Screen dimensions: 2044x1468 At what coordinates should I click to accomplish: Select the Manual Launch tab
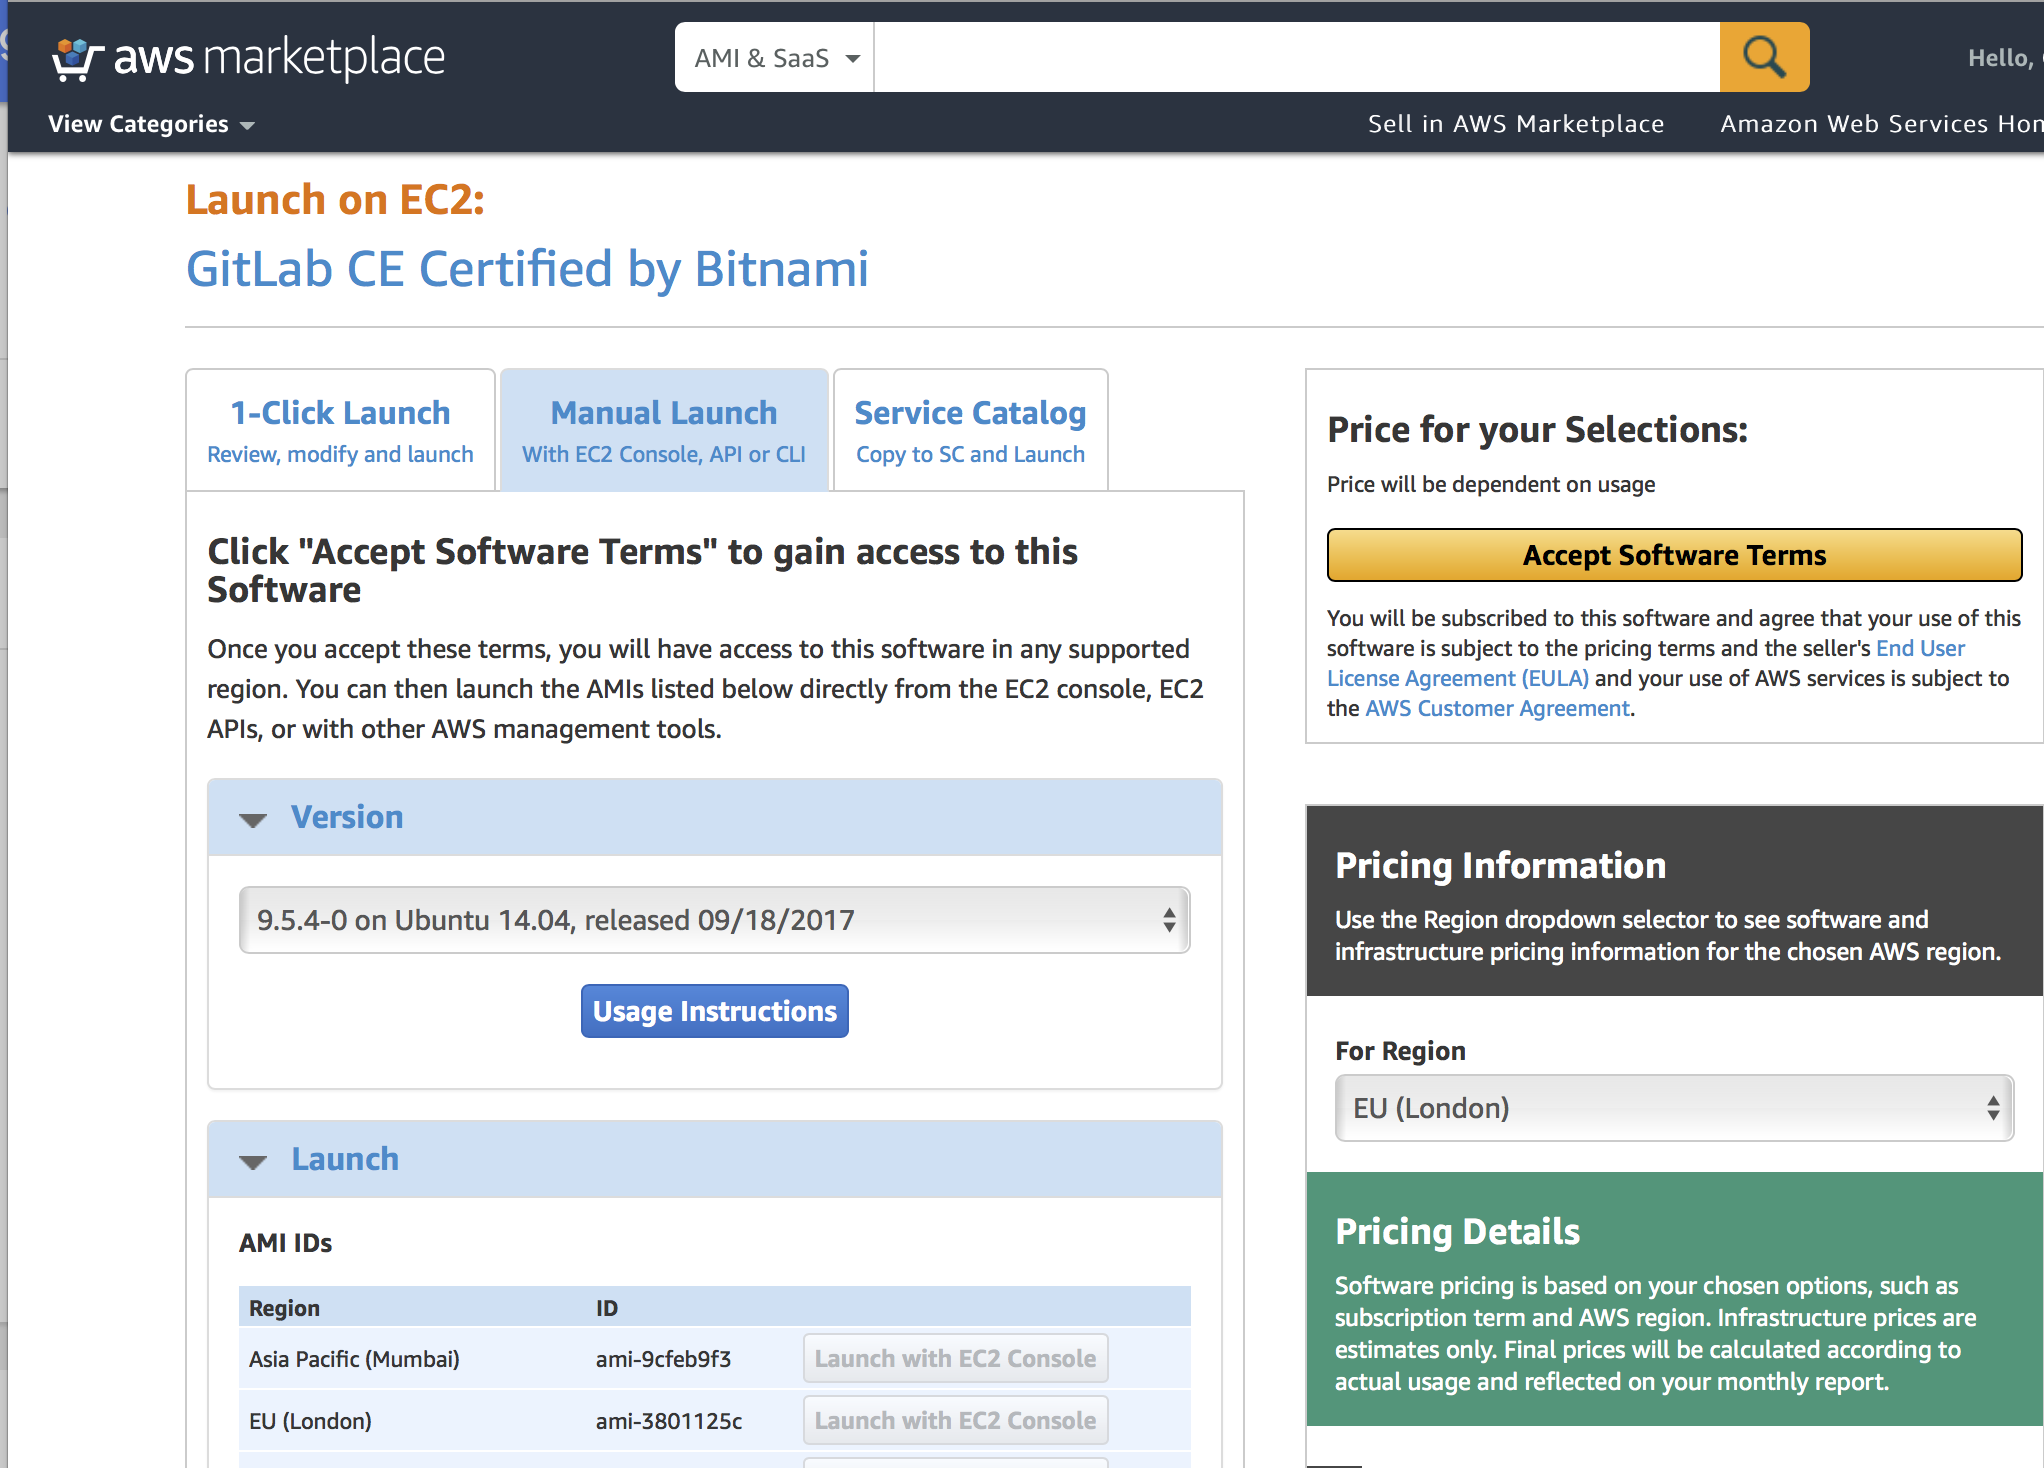coord(664,430)
